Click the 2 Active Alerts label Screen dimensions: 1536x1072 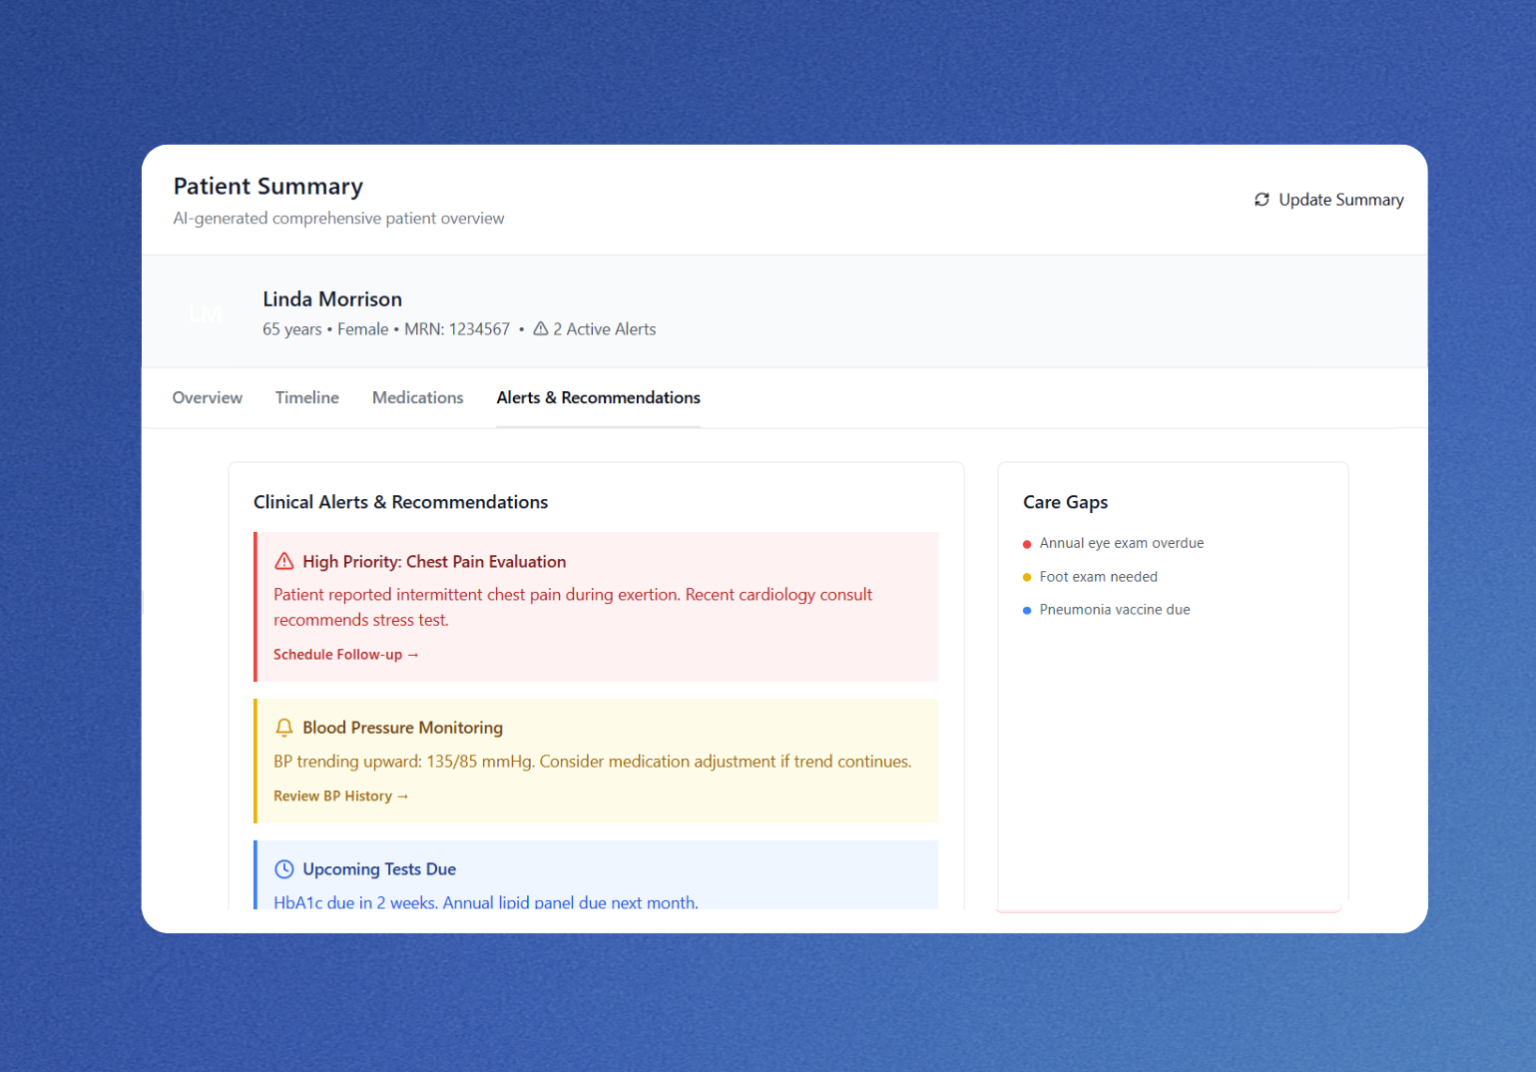click(x=604, y=328)
